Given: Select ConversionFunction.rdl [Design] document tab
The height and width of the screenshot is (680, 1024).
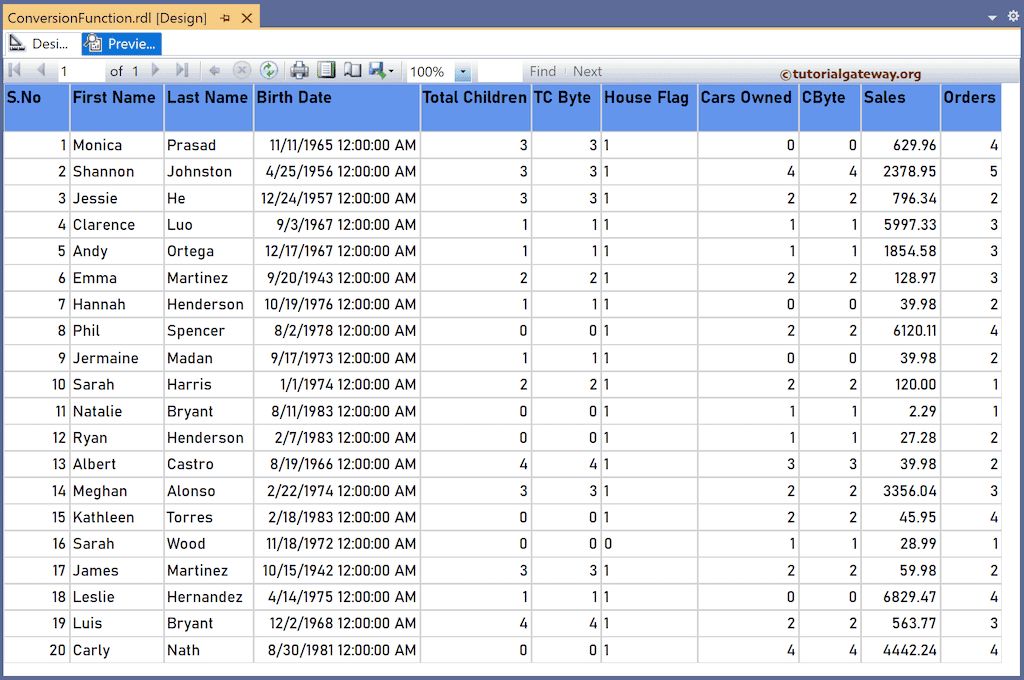Looking at the screenshot, I should tap(107, 18).
